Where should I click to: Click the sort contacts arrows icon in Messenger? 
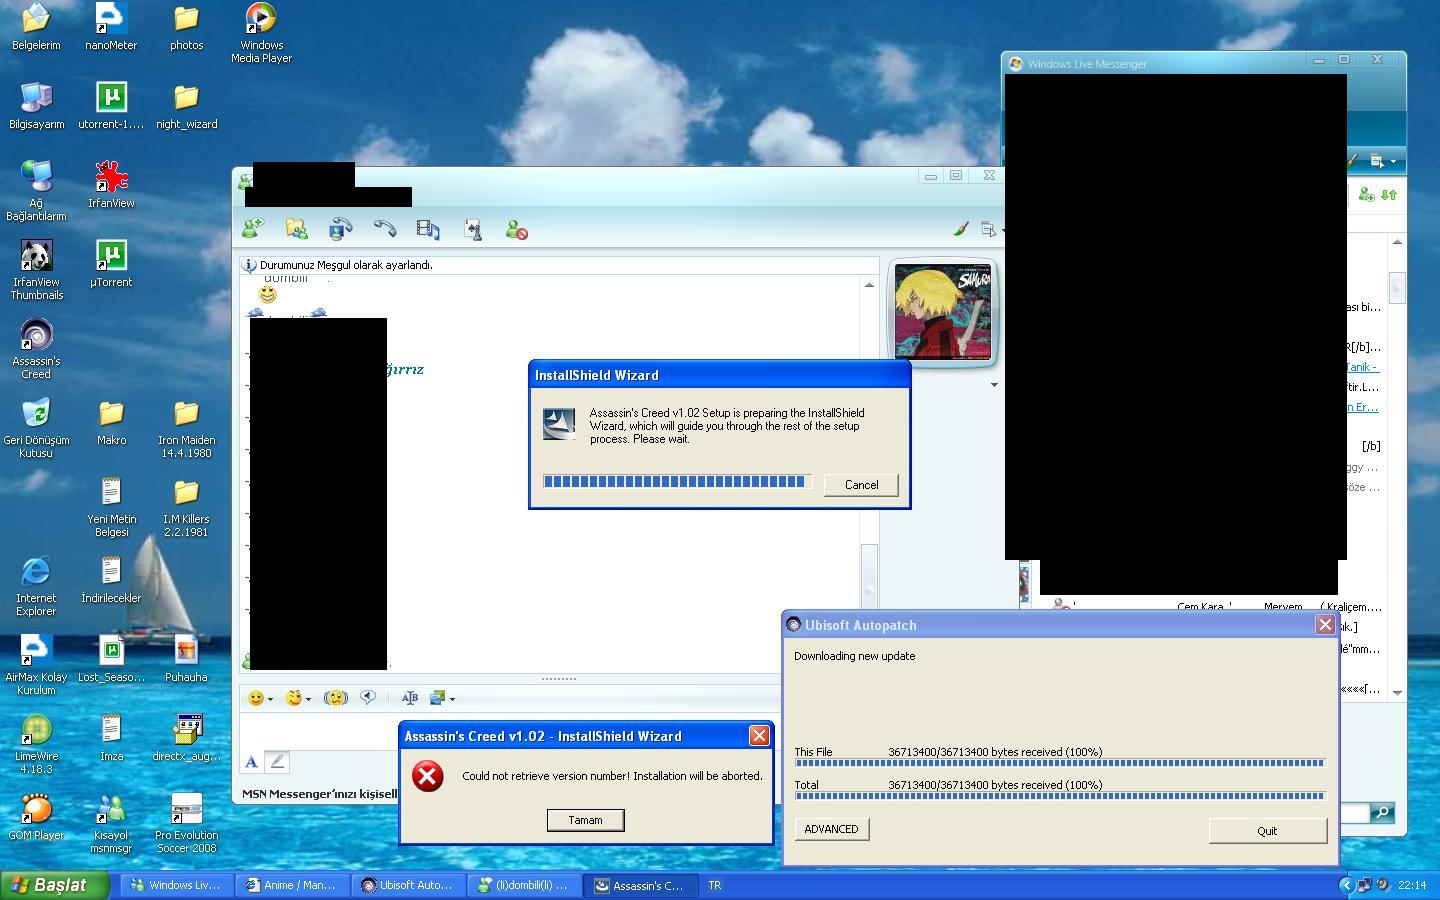(x=1389, y=195)
